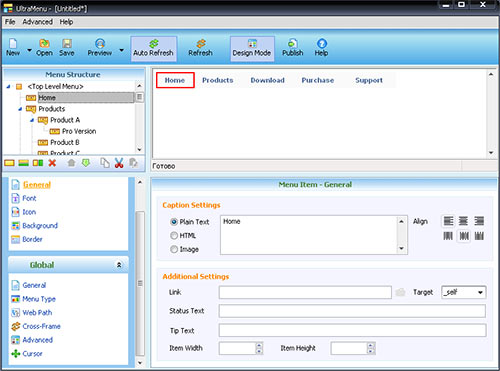Click the Help toolbar icon
The image size is (500, 371).
coord(321,48)
